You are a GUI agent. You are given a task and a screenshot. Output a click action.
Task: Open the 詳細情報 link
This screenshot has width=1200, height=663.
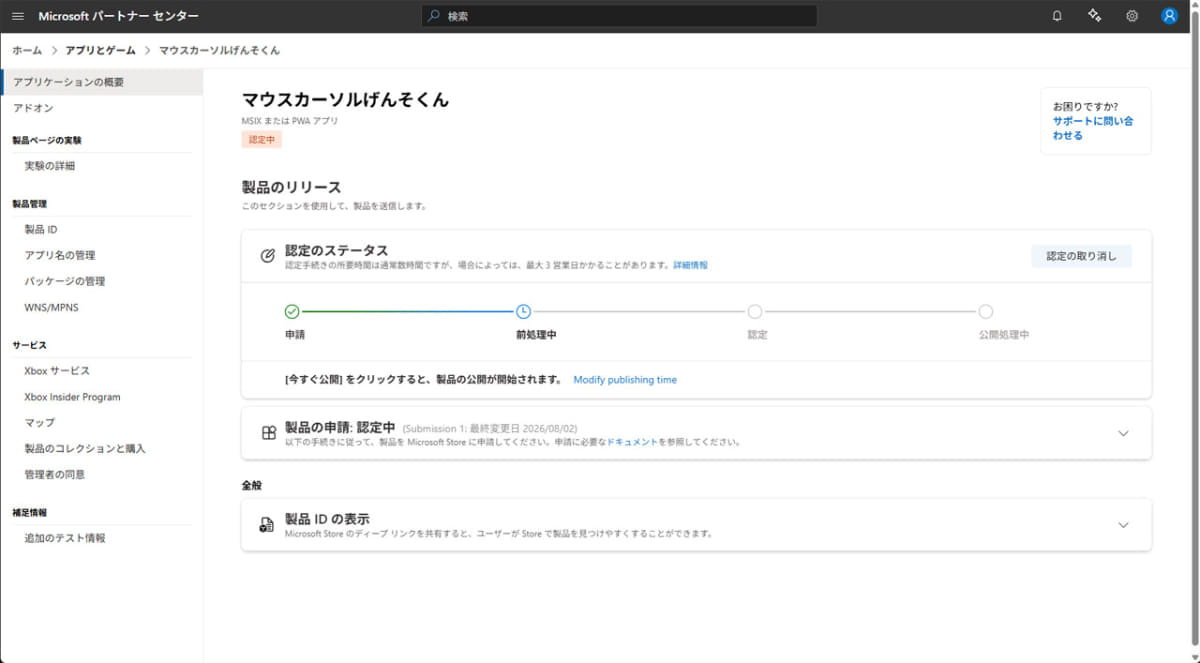(690, 265)
